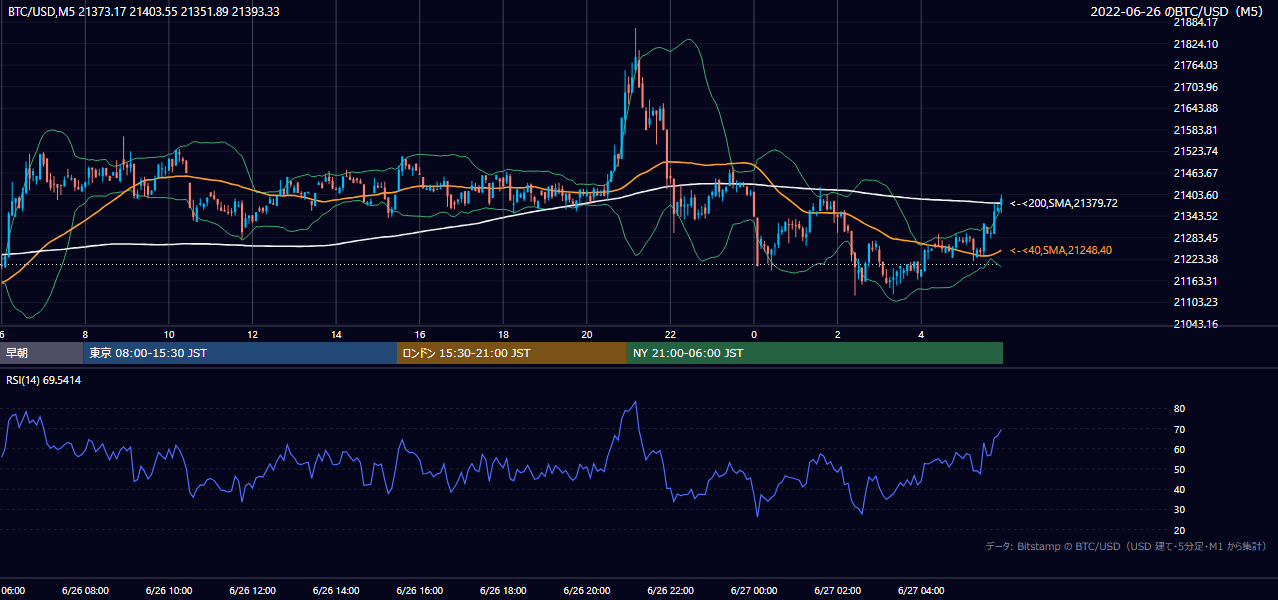
Task: Click price axis label 21163.31
Action: (1195, 281)
